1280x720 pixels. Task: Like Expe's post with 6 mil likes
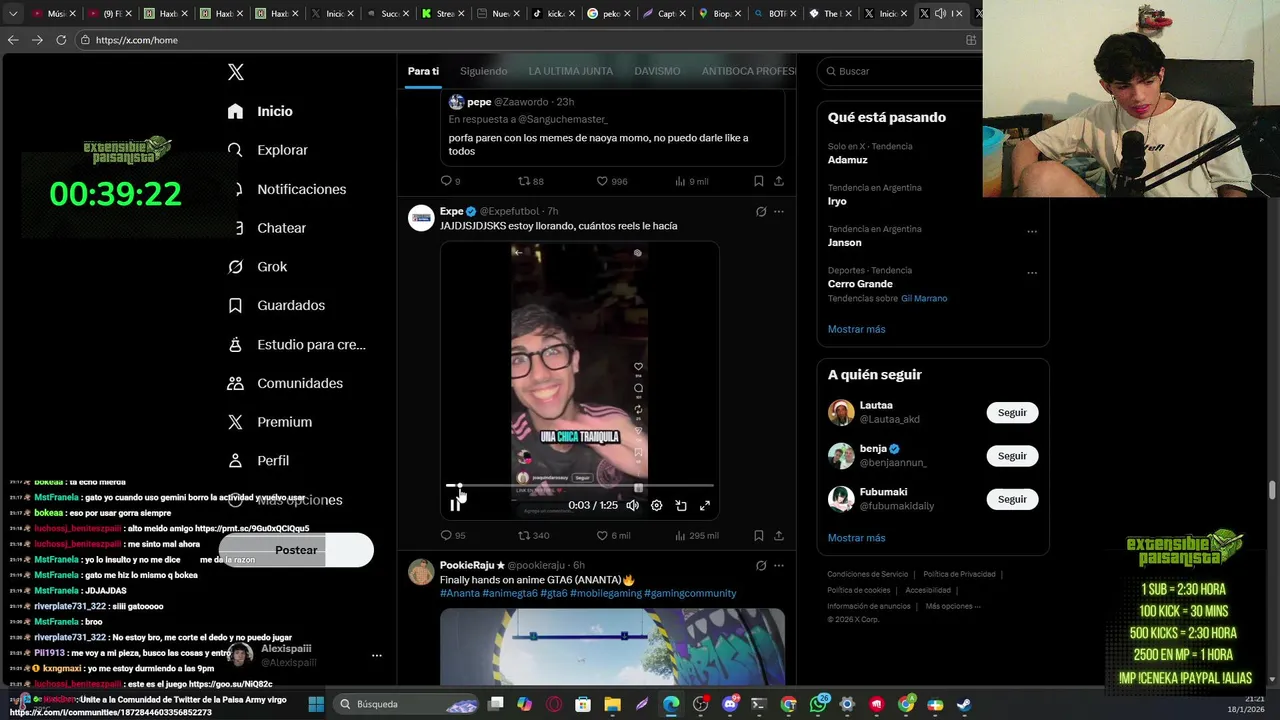(613, 536)
